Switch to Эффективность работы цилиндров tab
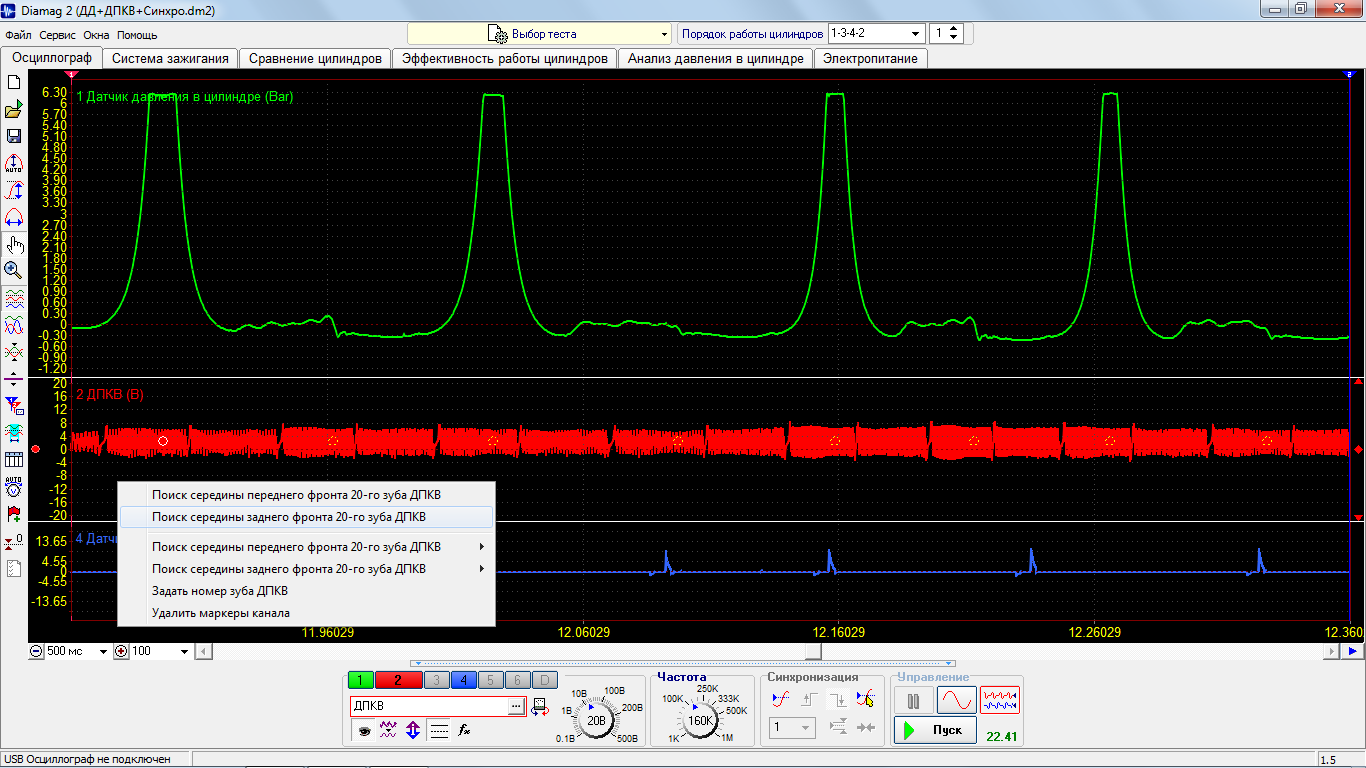 pos(504,58)
